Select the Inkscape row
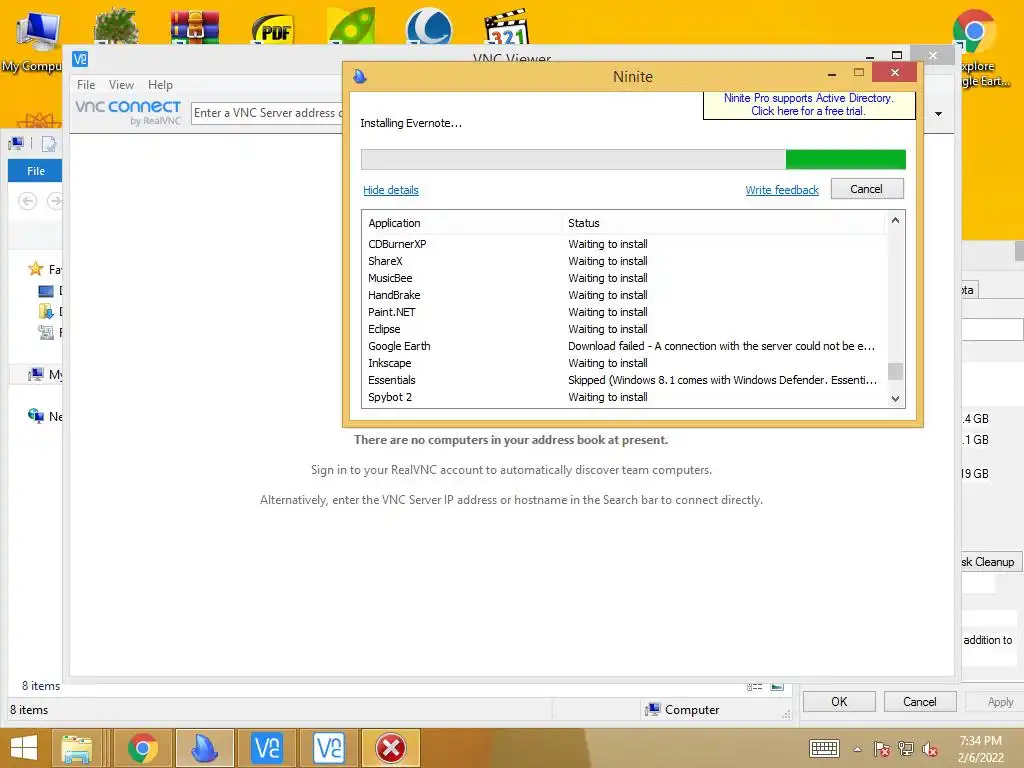The height and width of the screenshot is (768, 1024). click(x=625, y=362)
